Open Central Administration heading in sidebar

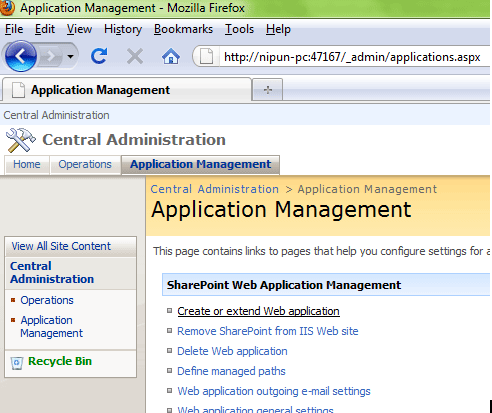[x=52, y=272]
